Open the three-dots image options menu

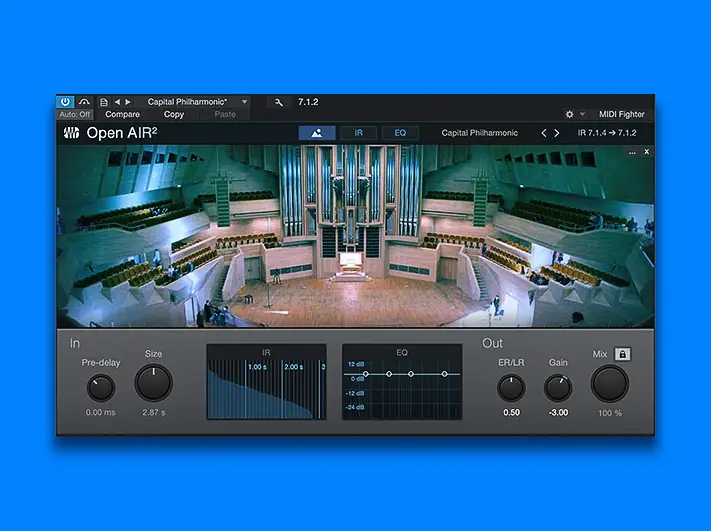[632, 153]
